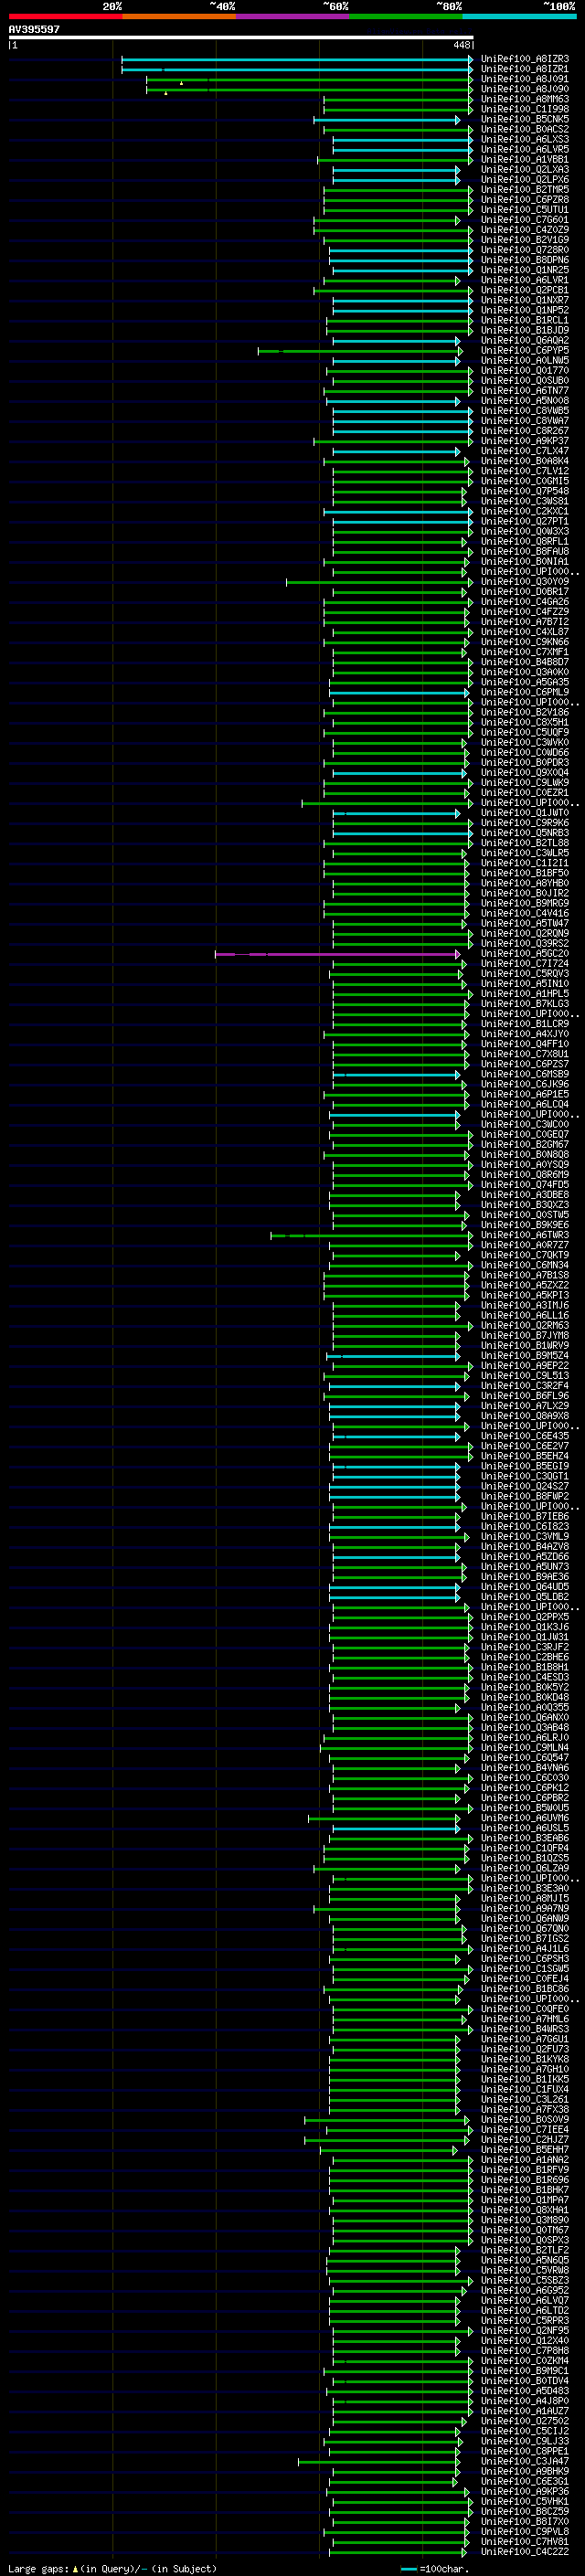Screen dimensions: 585x2576
Task: Select the UniRef100_A5GC20 label
Action: coord(525,954)
